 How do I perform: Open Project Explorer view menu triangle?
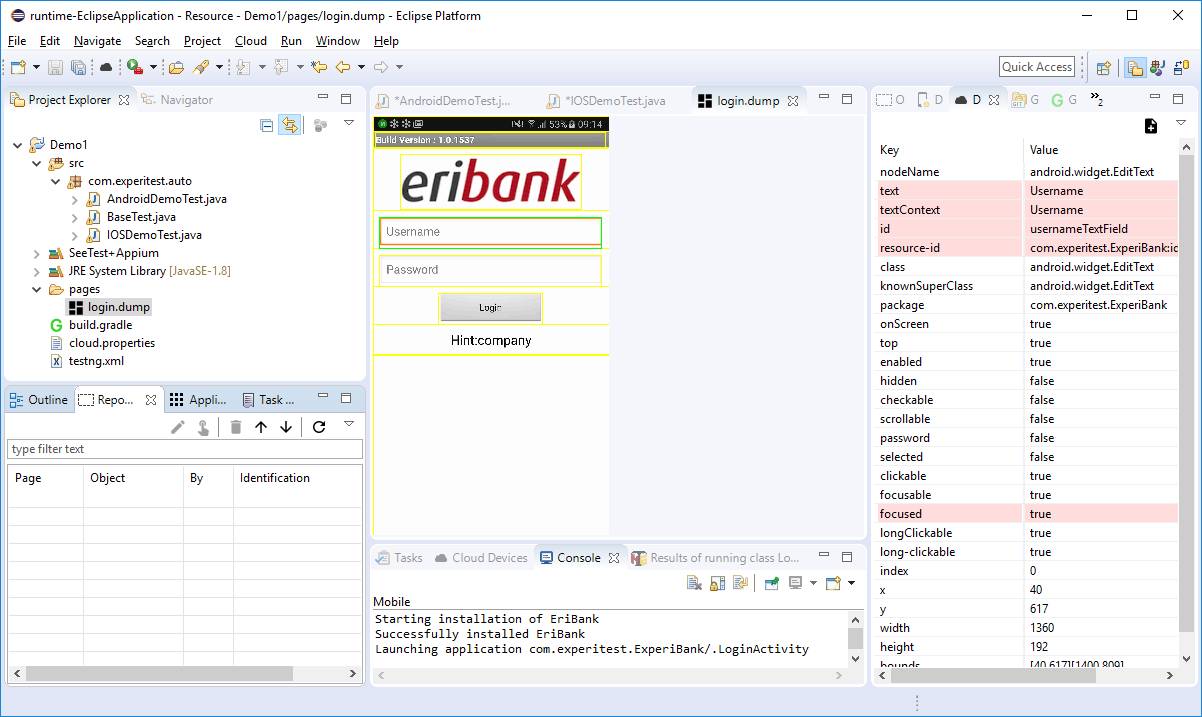[x=349, y=123]
